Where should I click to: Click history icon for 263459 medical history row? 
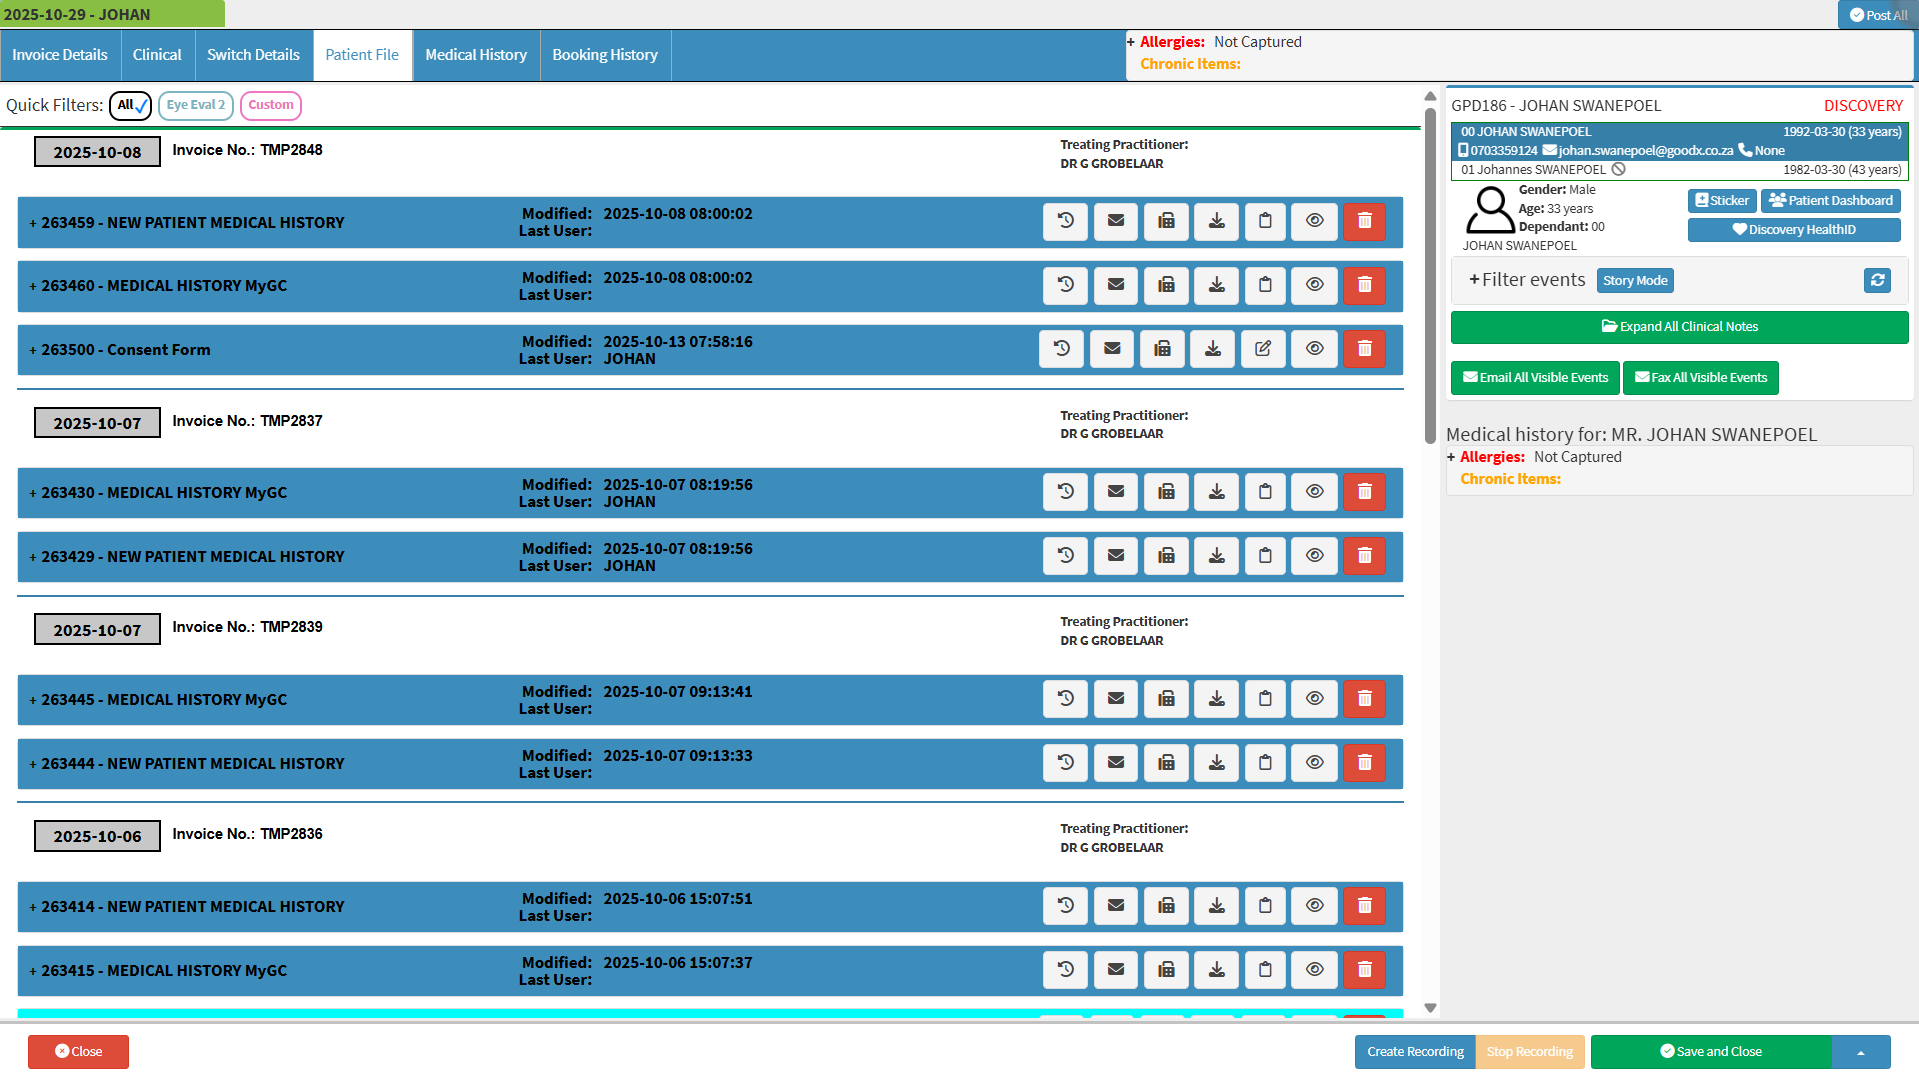[1066, 221]
